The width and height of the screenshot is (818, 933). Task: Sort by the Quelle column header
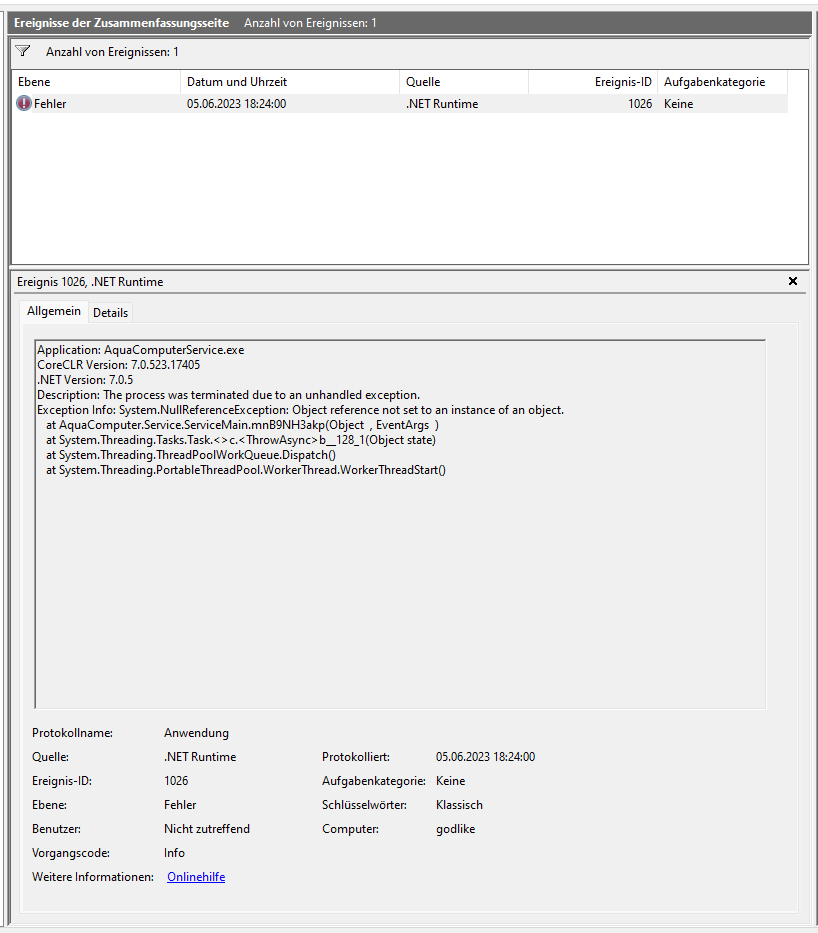tap(464, 82)
